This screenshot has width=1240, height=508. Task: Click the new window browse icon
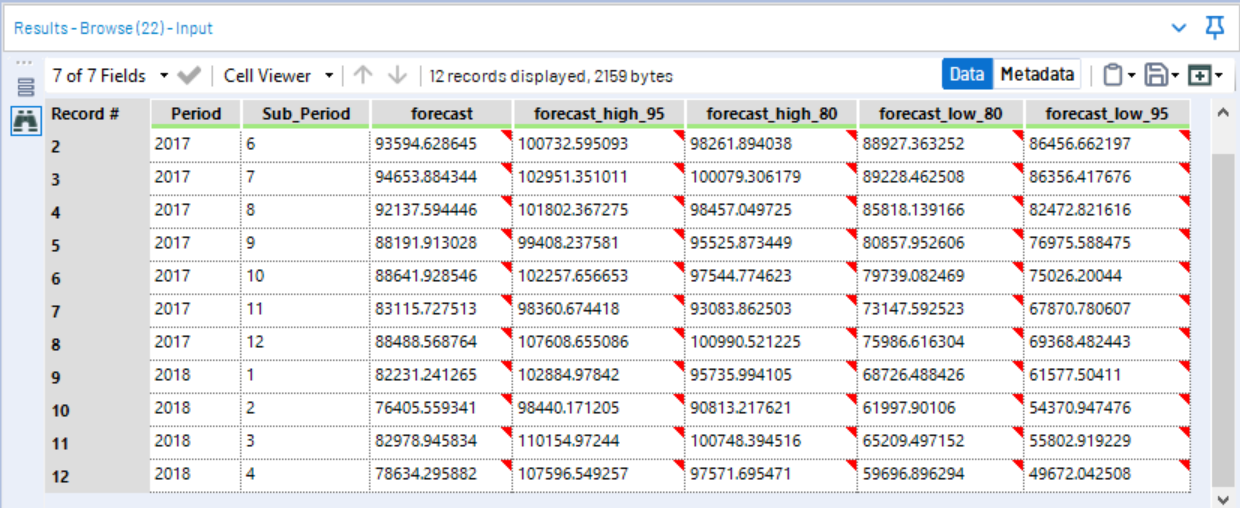[x=1198, y=75]
